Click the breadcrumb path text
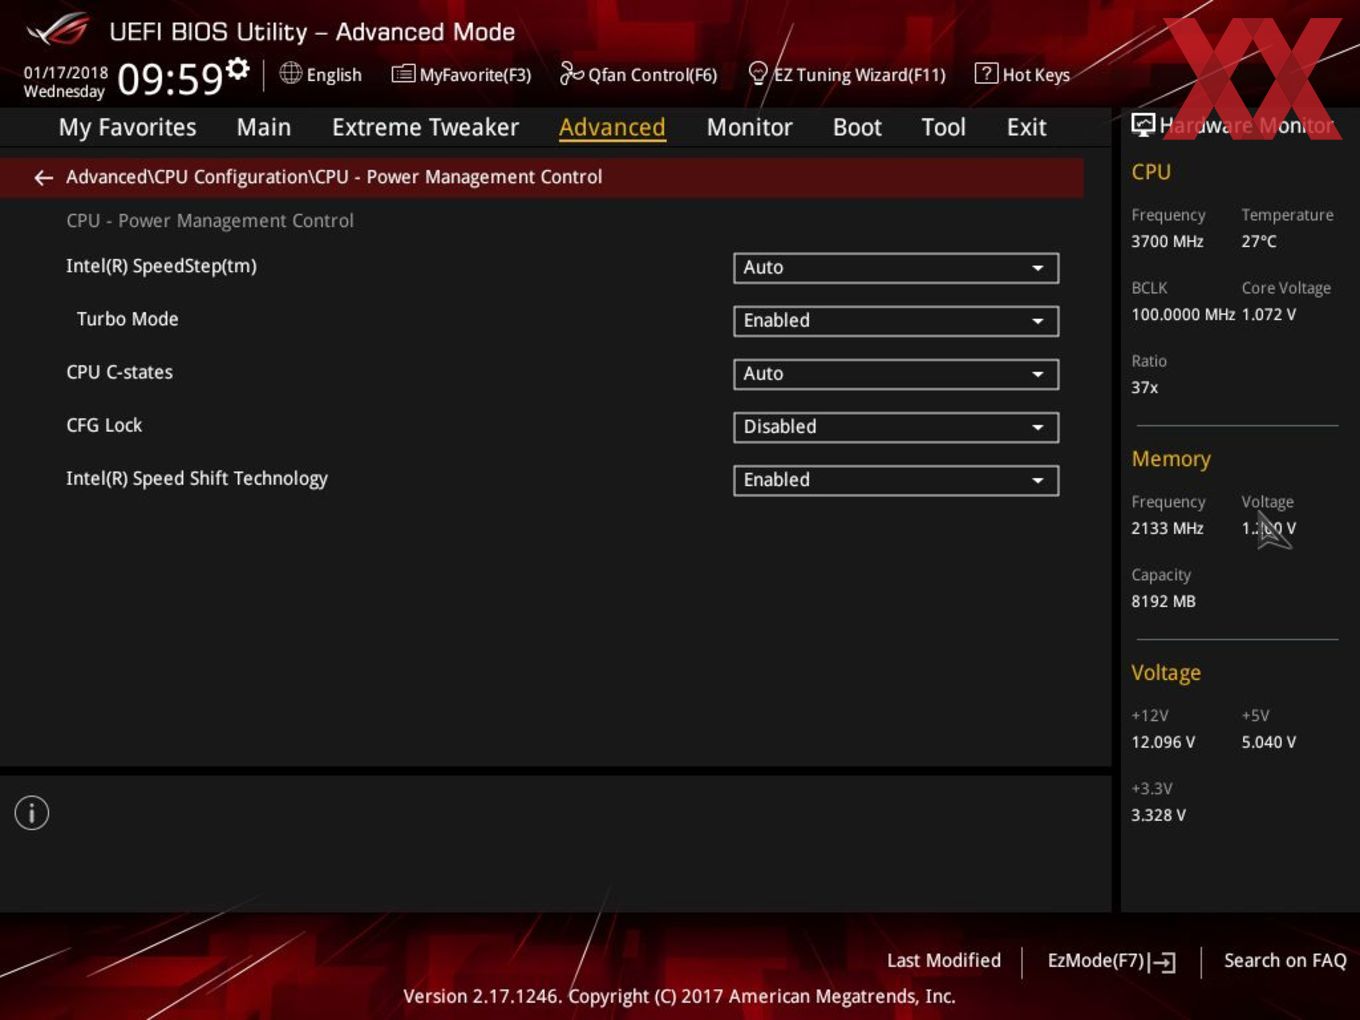The image size is (1360, 1020). [x=334, y=177]
